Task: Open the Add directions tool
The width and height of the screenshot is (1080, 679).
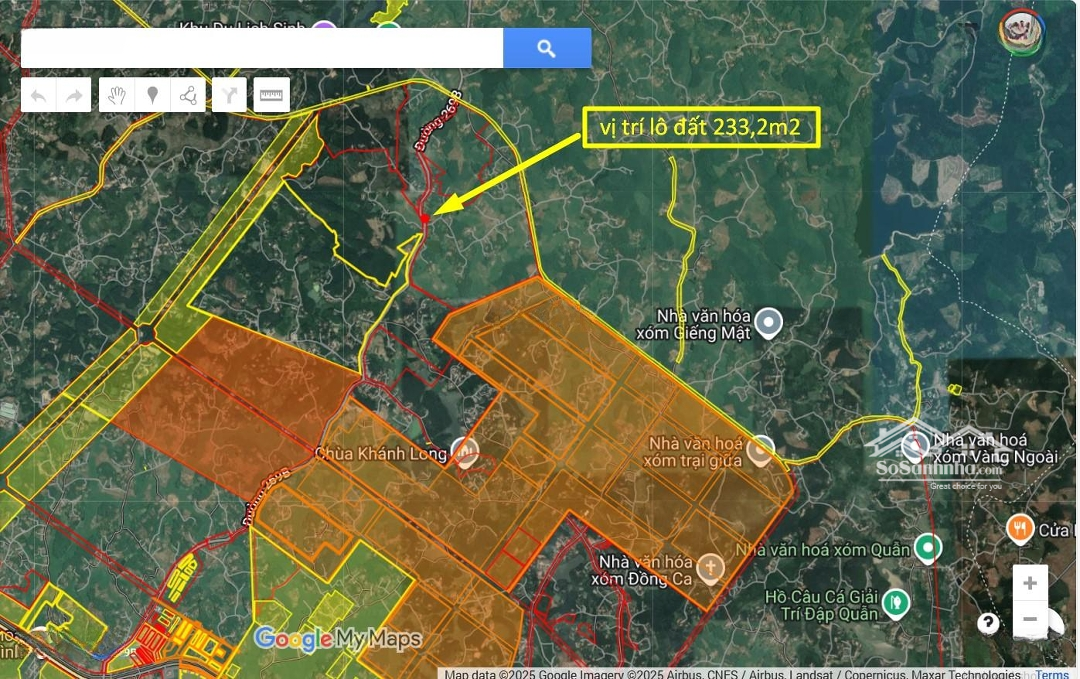Action: click(230, 95)
